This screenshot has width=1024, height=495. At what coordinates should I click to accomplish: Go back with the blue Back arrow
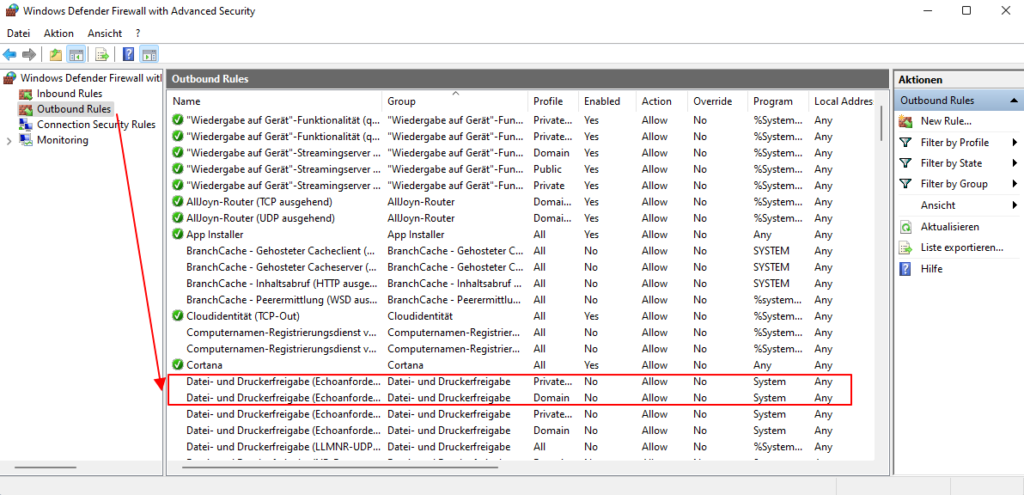click(x=10, y=54)
